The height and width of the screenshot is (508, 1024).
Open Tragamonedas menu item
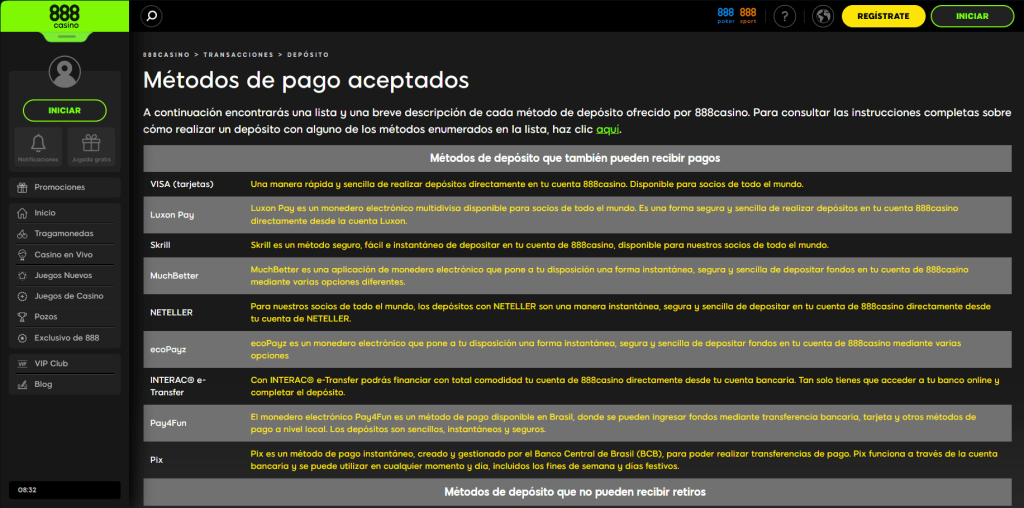[x=65, y=234]
